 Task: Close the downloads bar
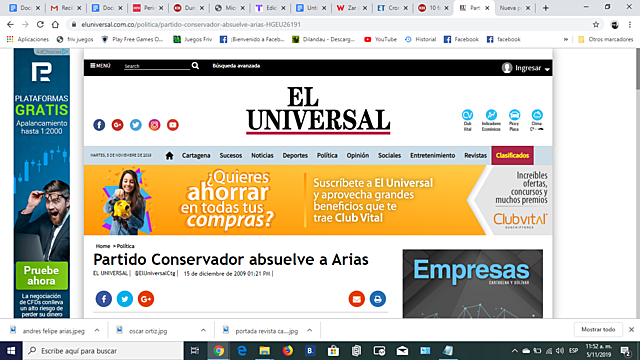click(x=631, y=329)
